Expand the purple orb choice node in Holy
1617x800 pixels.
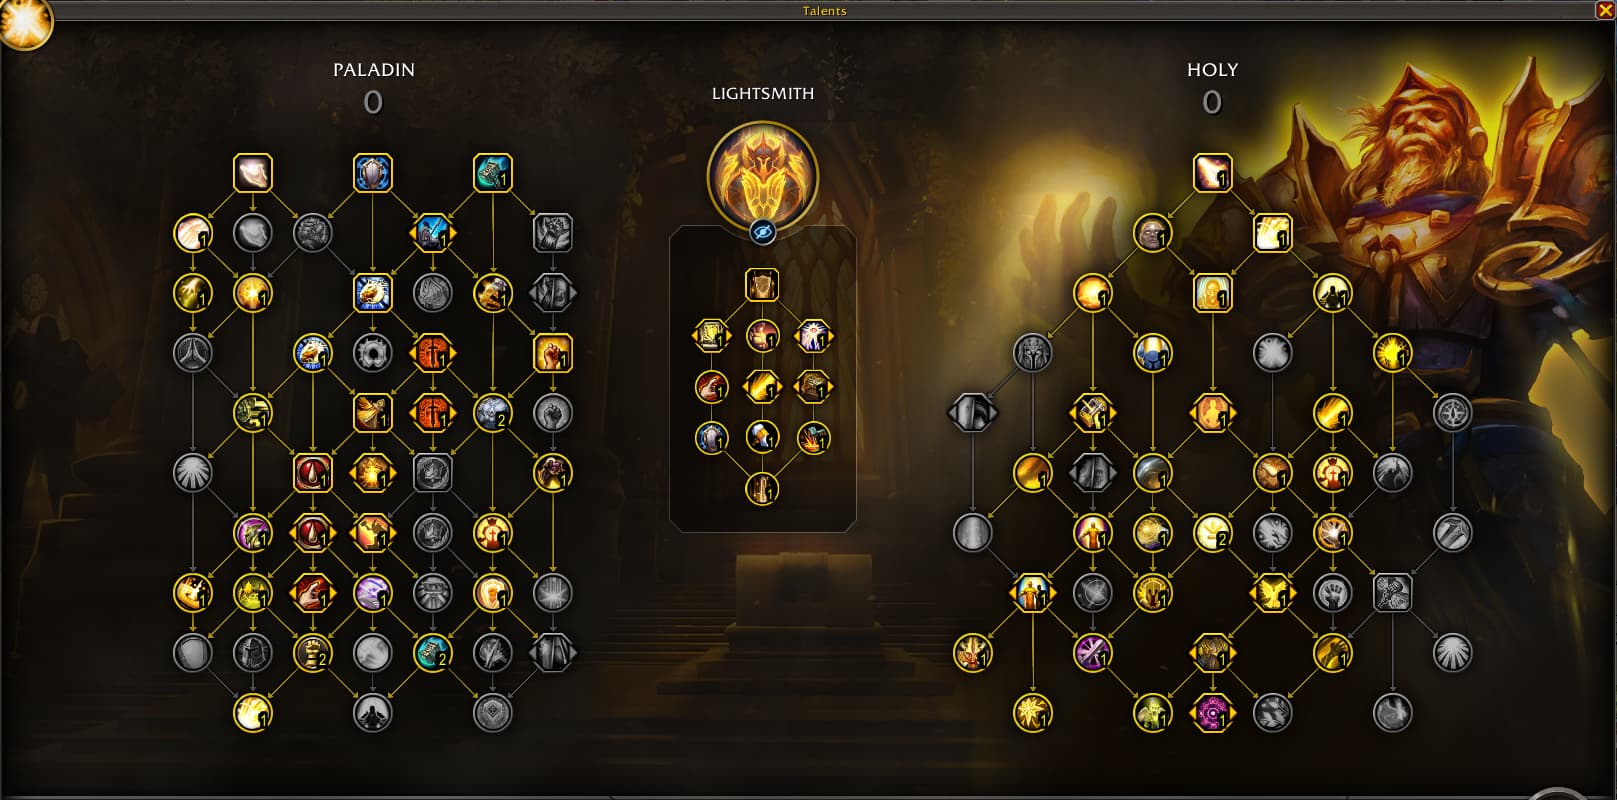(x=1212, y=713)
